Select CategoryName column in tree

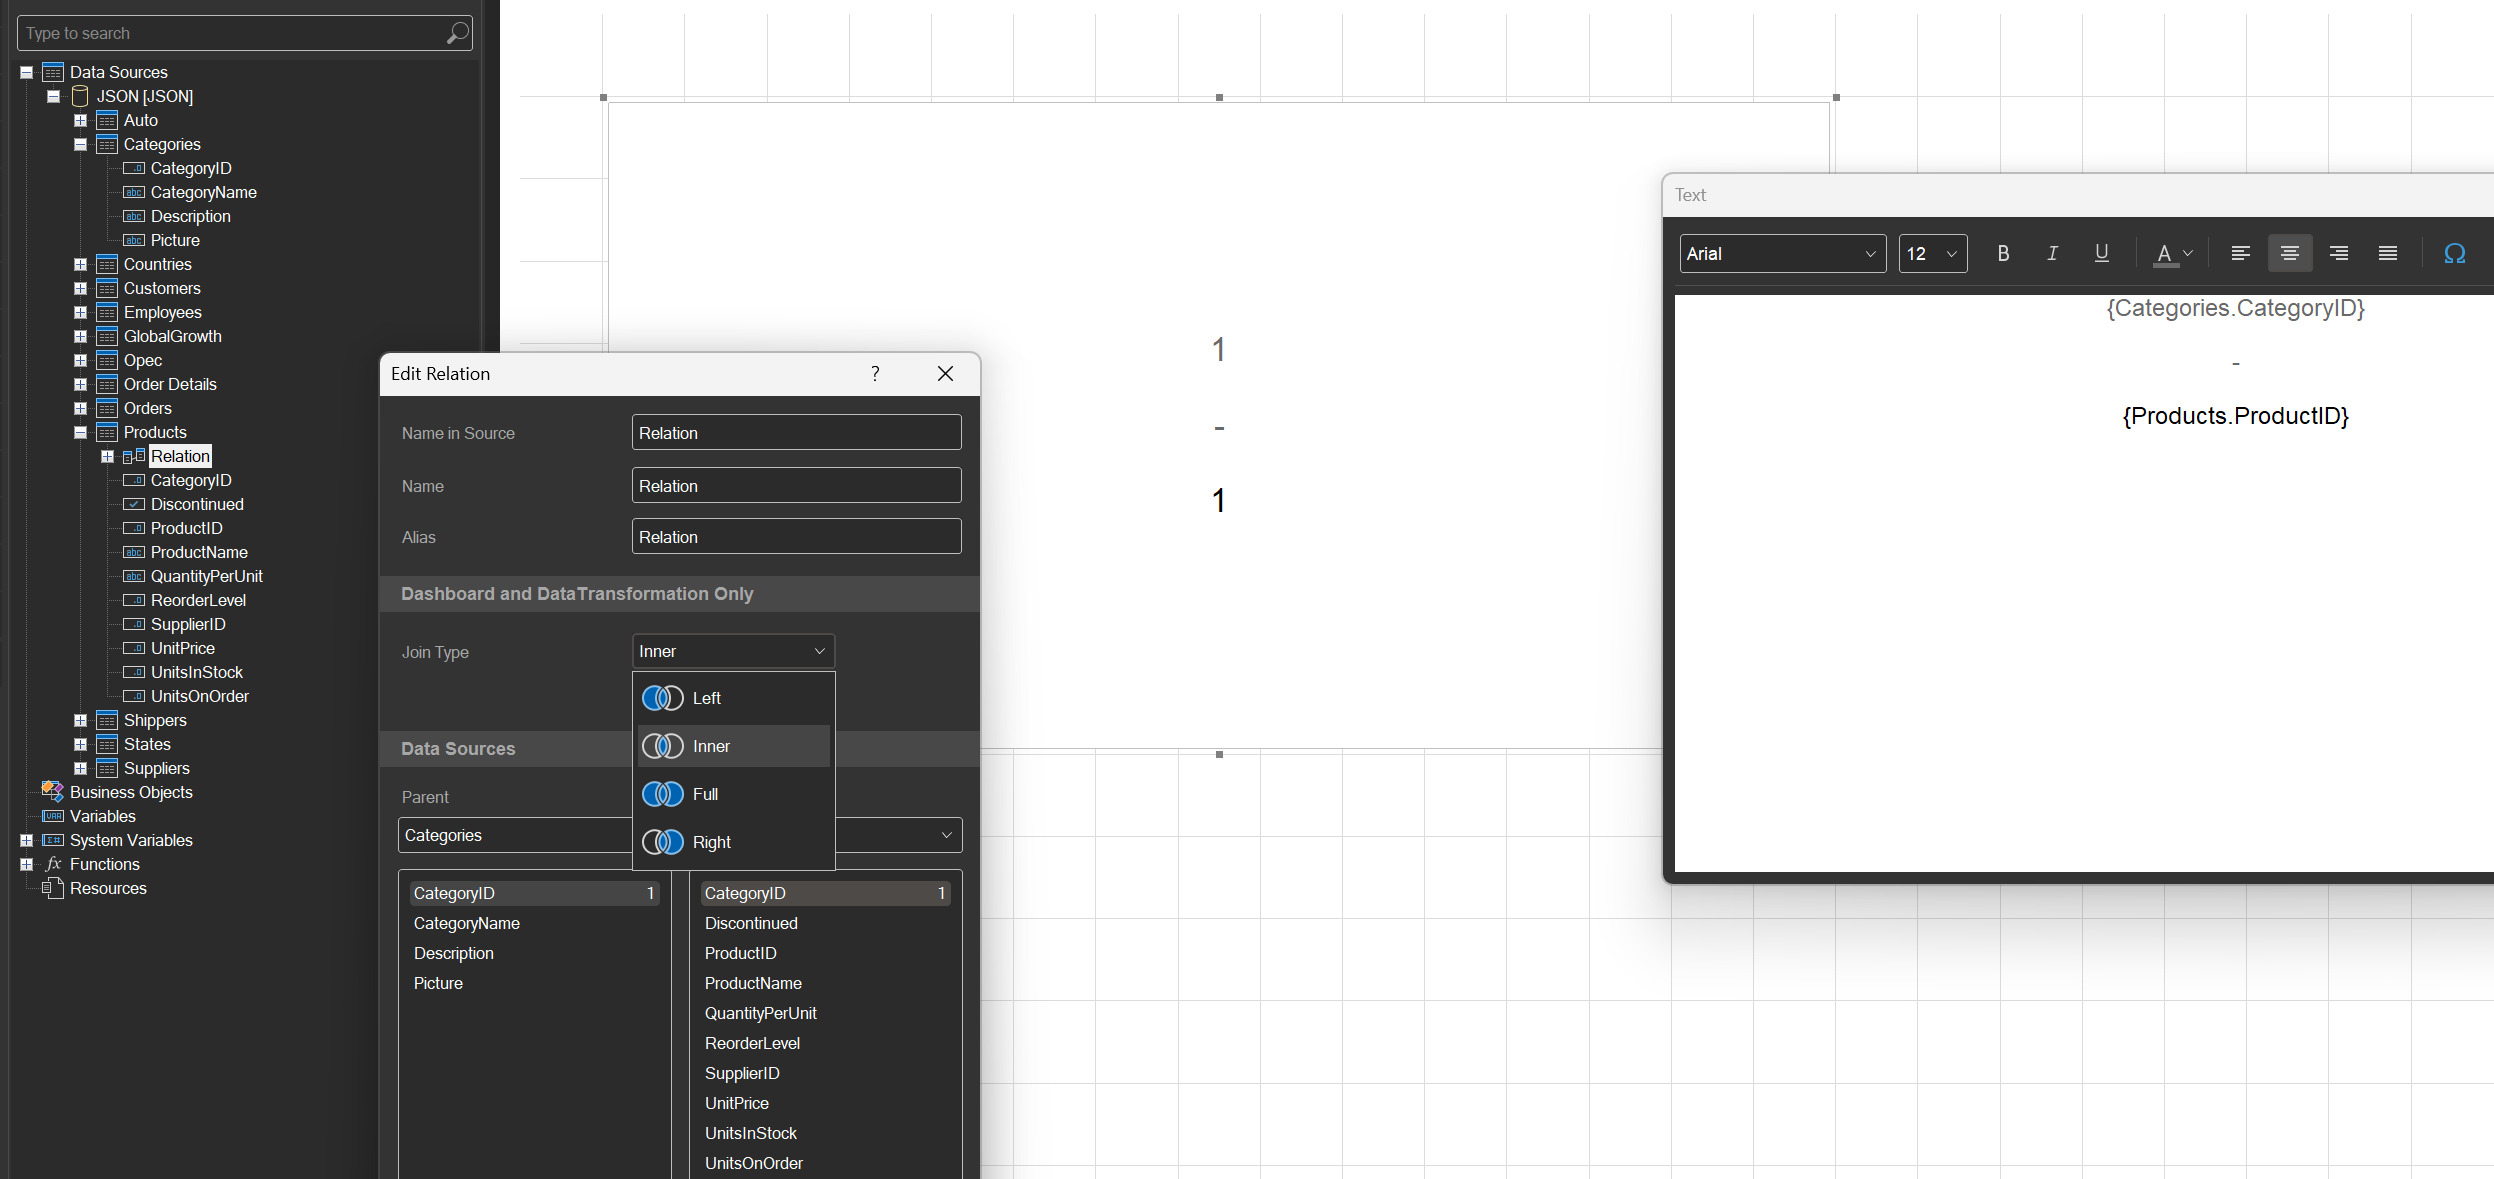[204, 192]
